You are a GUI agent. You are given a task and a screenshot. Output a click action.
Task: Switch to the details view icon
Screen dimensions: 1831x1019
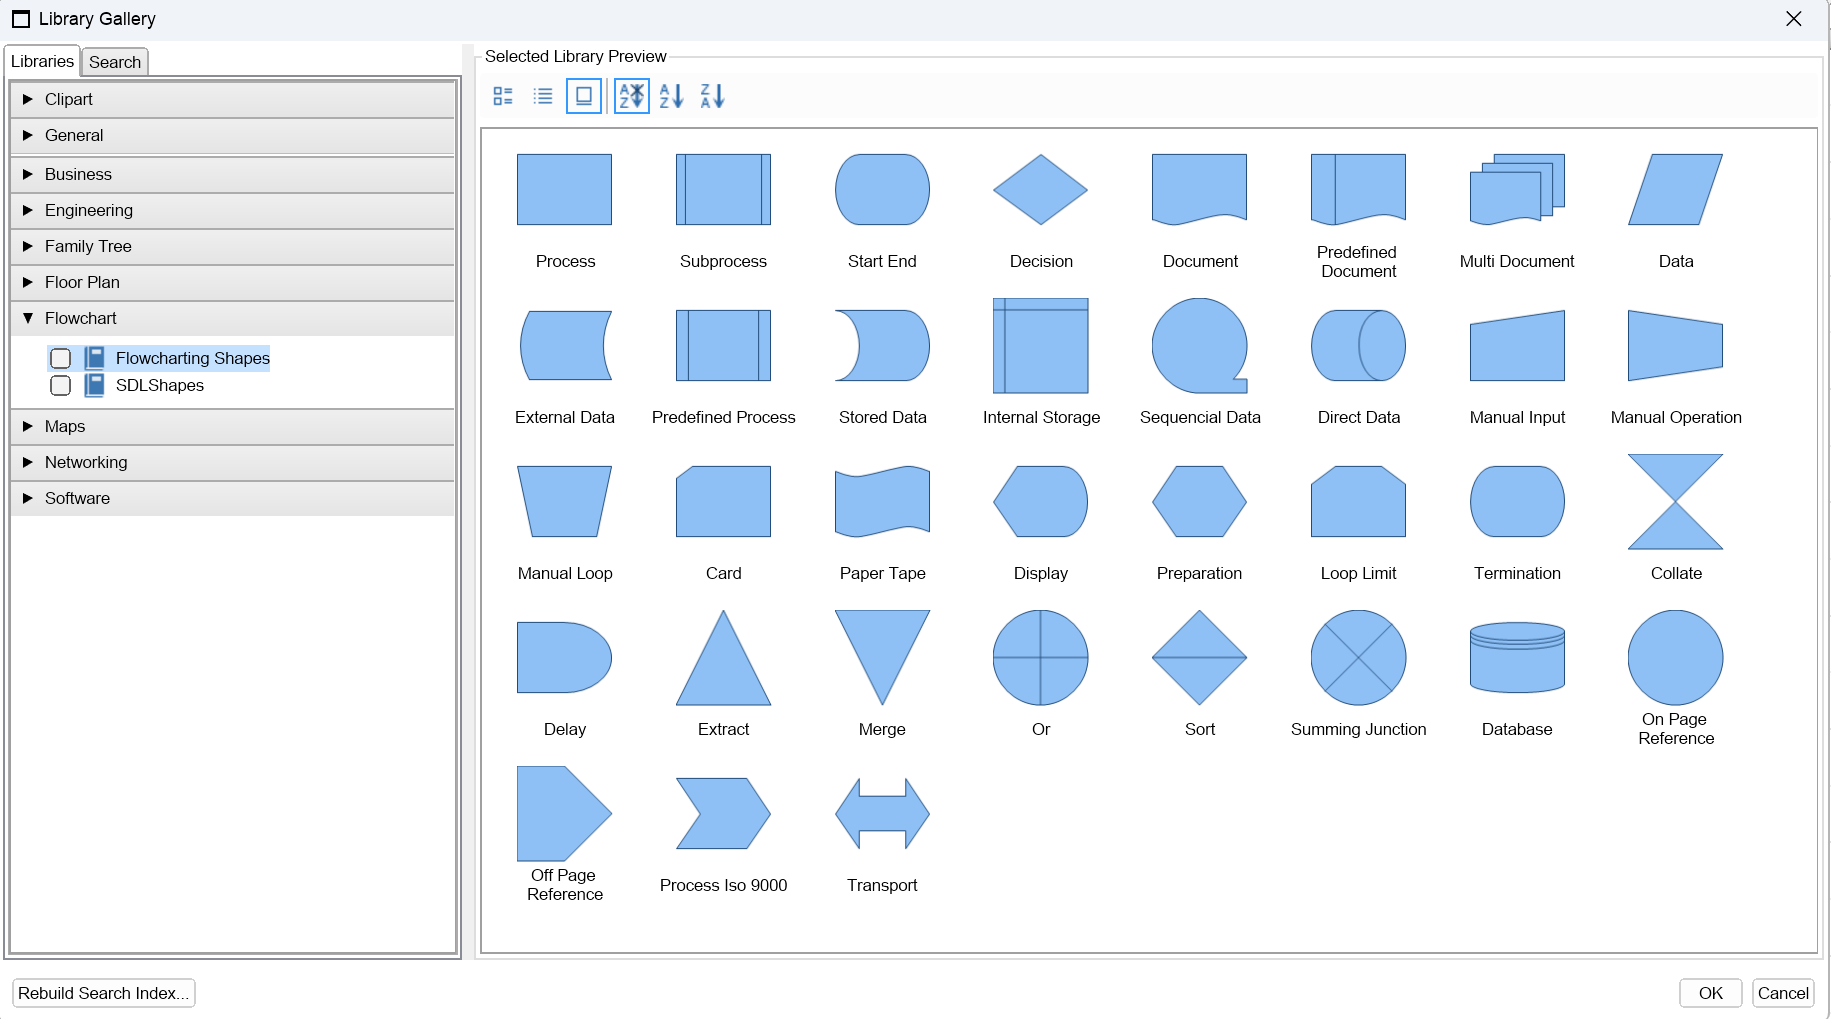pos(503,96)
